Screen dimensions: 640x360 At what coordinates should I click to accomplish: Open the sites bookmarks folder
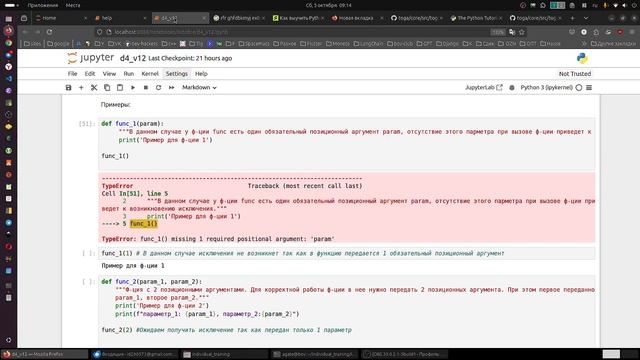tap(33, 43)
